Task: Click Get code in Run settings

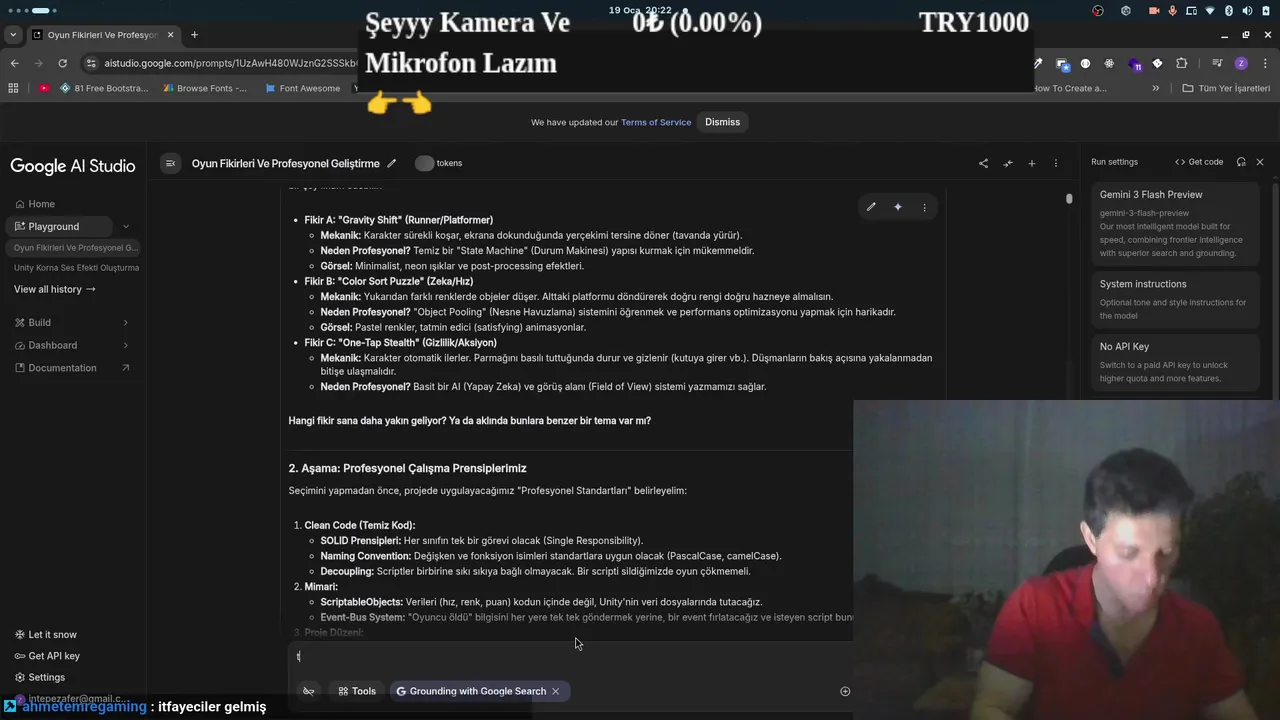Action: (1199, 162)
